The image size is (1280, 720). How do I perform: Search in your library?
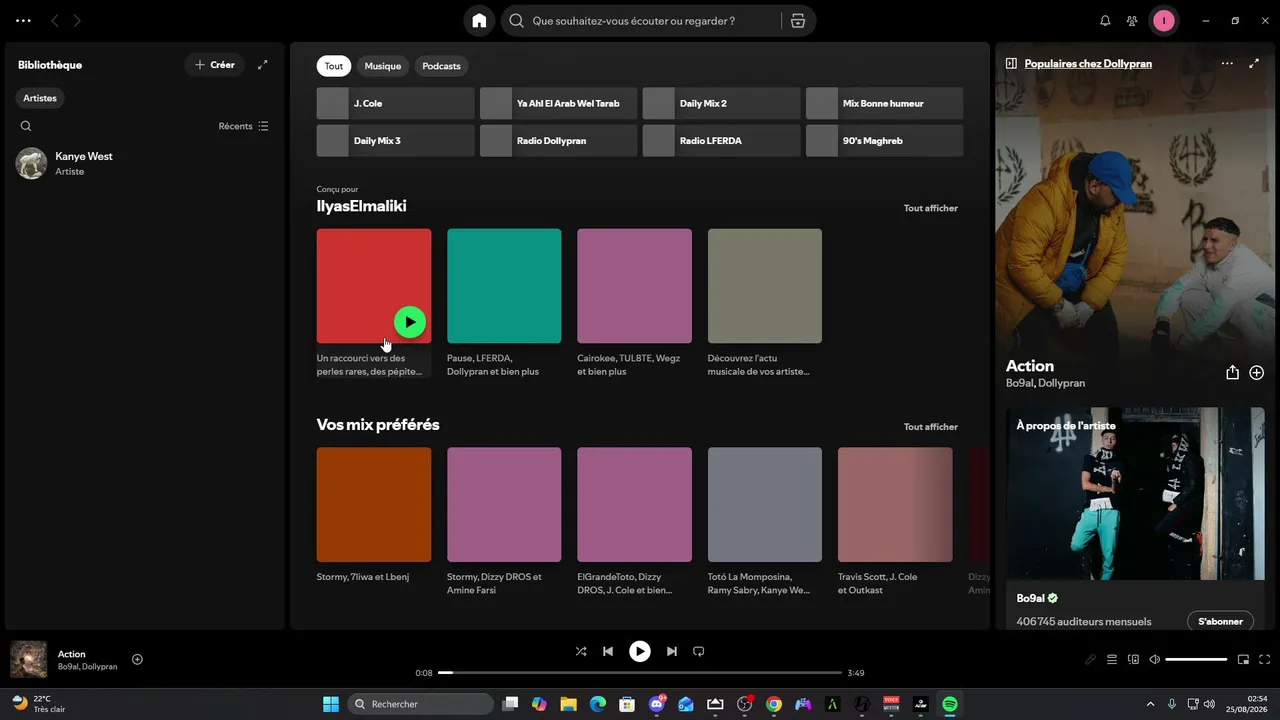tap(26, 126)
